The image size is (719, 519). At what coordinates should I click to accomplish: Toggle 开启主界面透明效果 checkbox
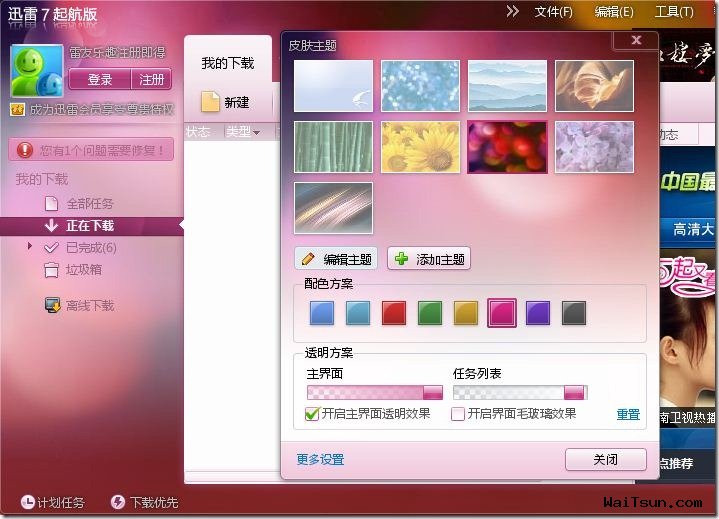click(x=312, y=414)
